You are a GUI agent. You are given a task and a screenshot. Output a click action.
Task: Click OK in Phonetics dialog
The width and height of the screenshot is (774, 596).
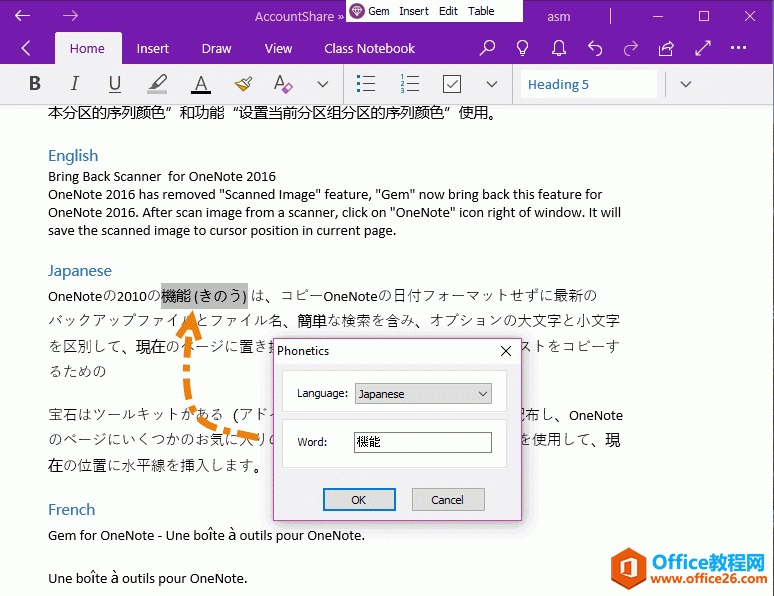(358, 500)
